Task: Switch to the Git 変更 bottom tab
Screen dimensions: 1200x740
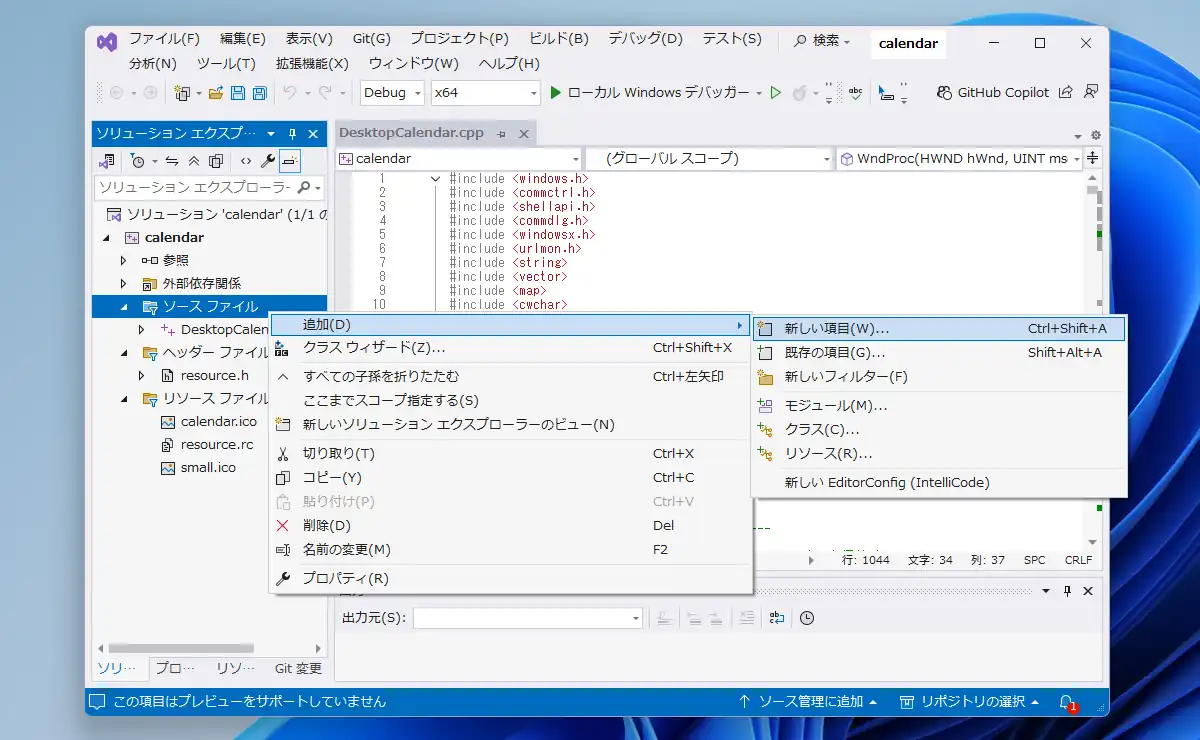Action: point(298,668)
